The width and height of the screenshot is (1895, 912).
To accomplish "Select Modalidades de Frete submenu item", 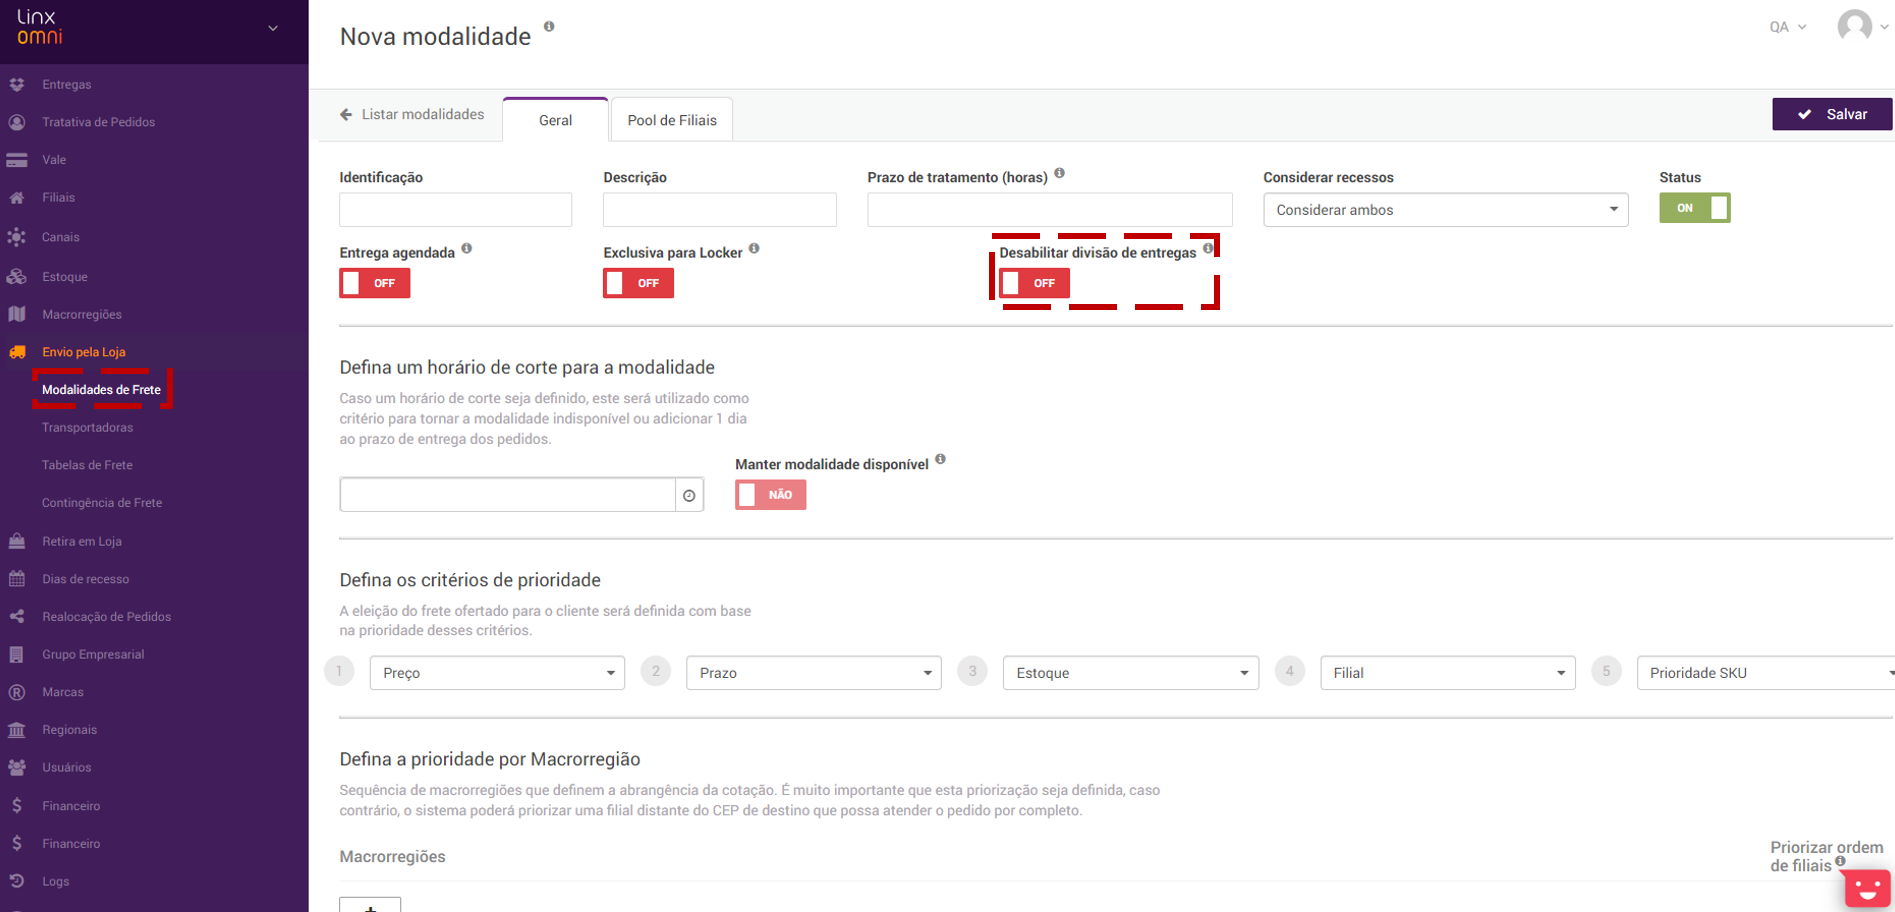I will (x=101, y=390).
